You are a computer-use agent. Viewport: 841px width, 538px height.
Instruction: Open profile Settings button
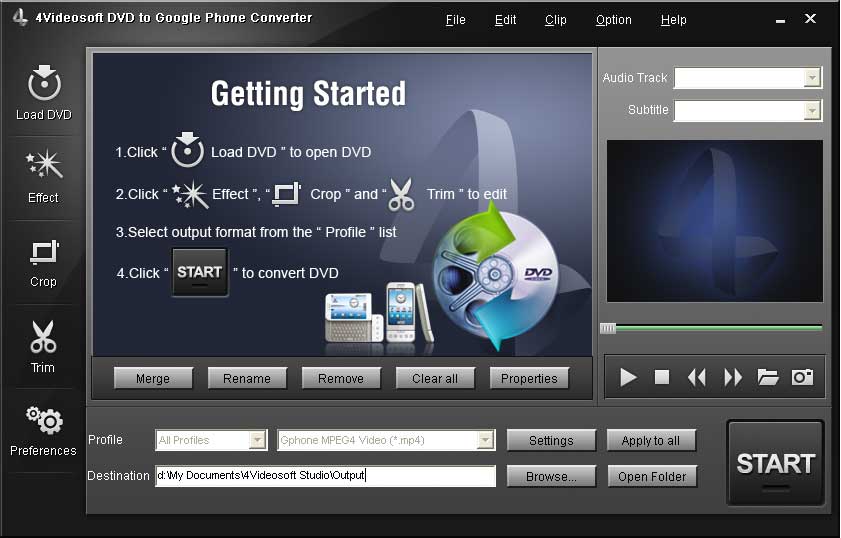pos(551,440)
